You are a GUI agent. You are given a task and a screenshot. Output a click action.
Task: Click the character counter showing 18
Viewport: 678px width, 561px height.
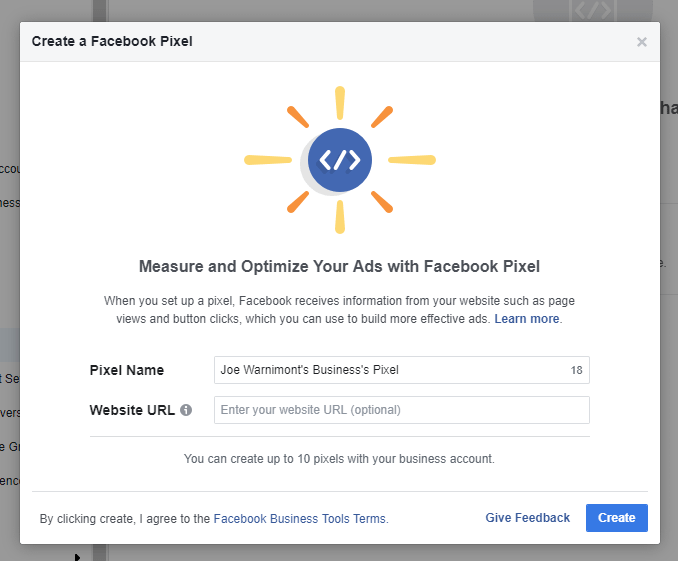(576, 370)
